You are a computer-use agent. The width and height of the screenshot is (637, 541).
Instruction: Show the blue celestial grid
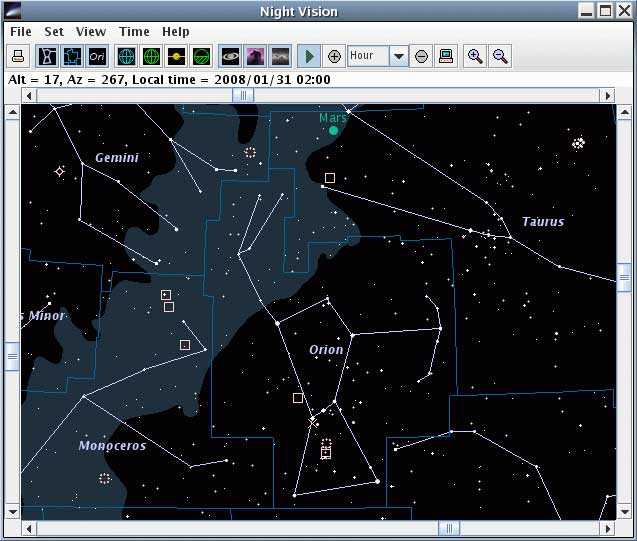[126, 56]
